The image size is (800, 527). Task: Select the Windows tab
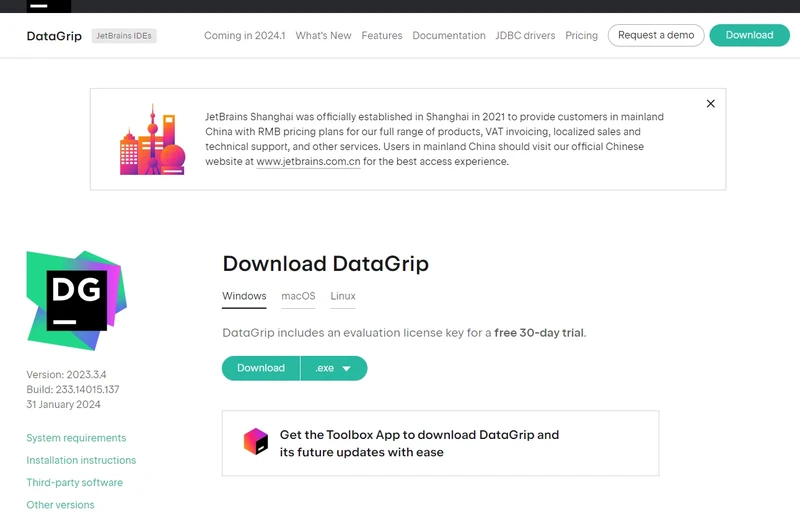pyautogui.click(x=244, y=296)
